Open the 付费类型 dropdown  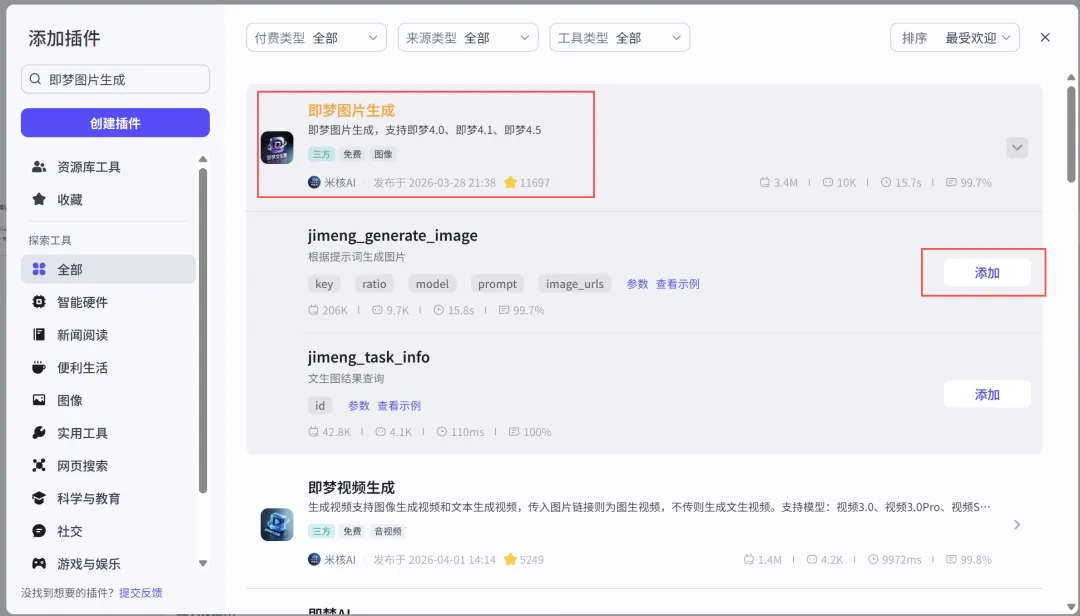[316, 38]
